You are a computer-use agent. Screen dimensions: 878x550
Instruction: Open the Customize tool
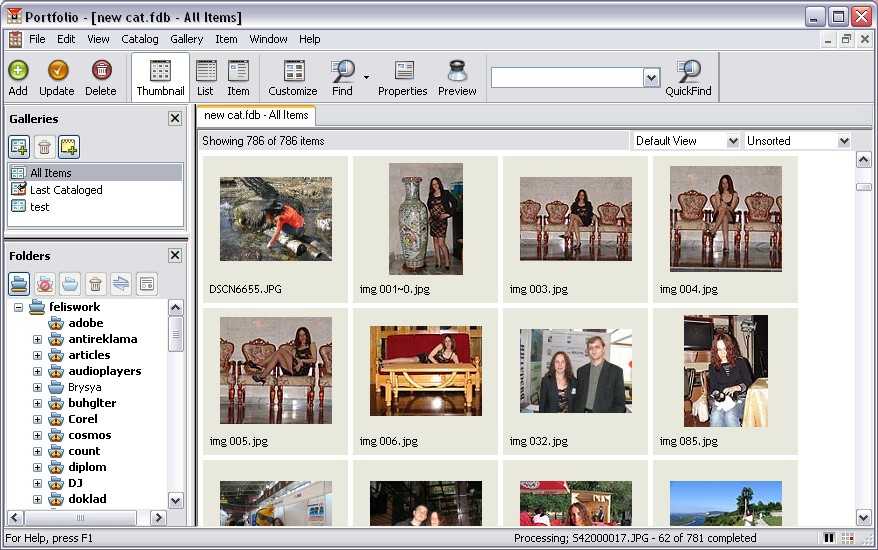[x=293, y=78]
